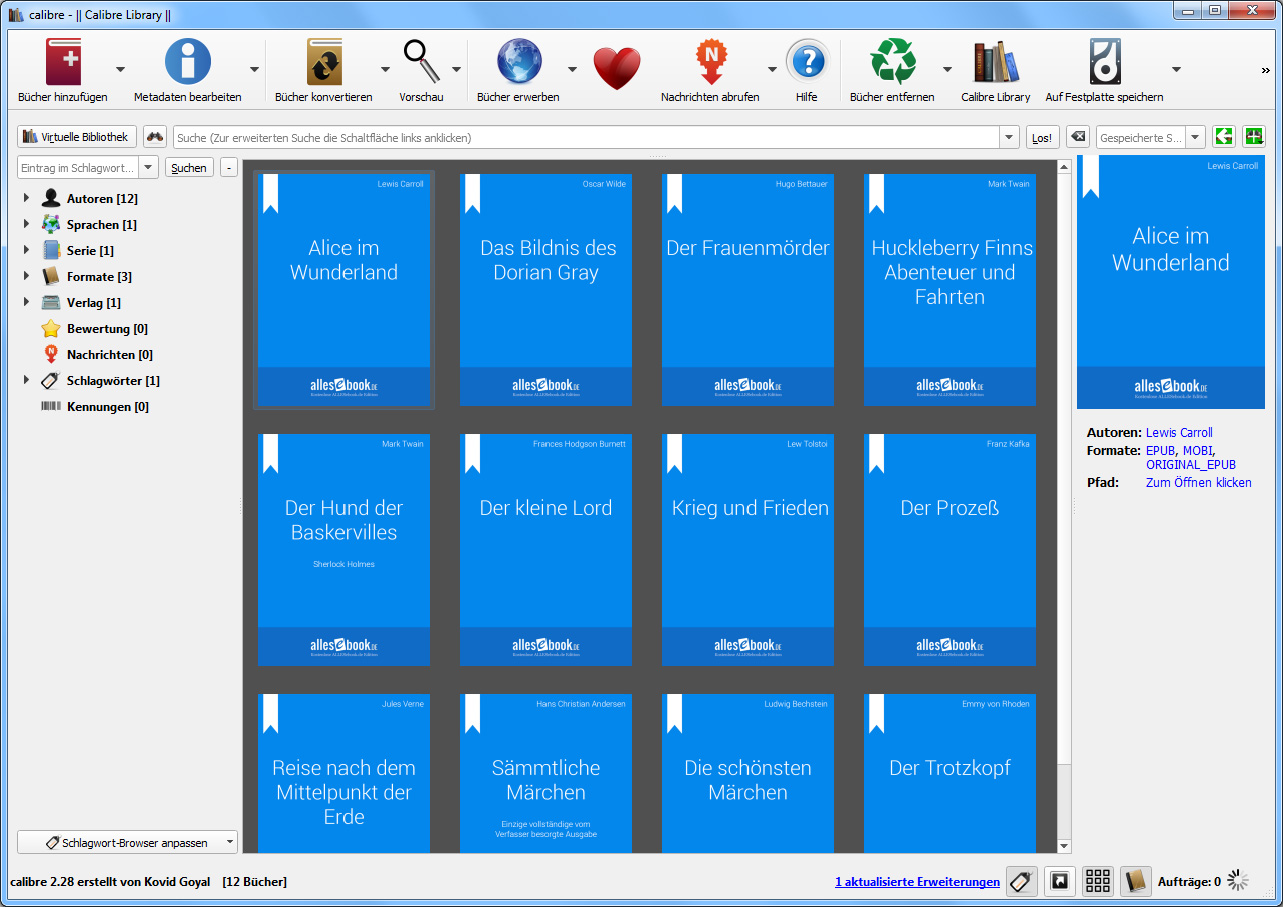The image size is (1283, 907).
Task: Expand the Formate [3] category
Action: [x=26, y=276]
